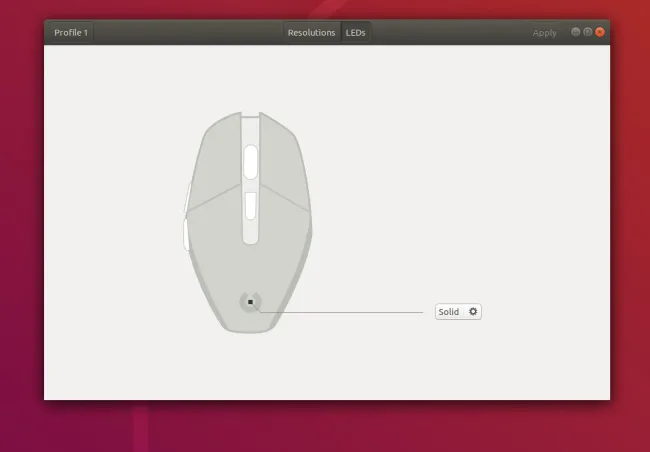
Task: Maximize the Piper window
Action: click(x=588, y=32)
